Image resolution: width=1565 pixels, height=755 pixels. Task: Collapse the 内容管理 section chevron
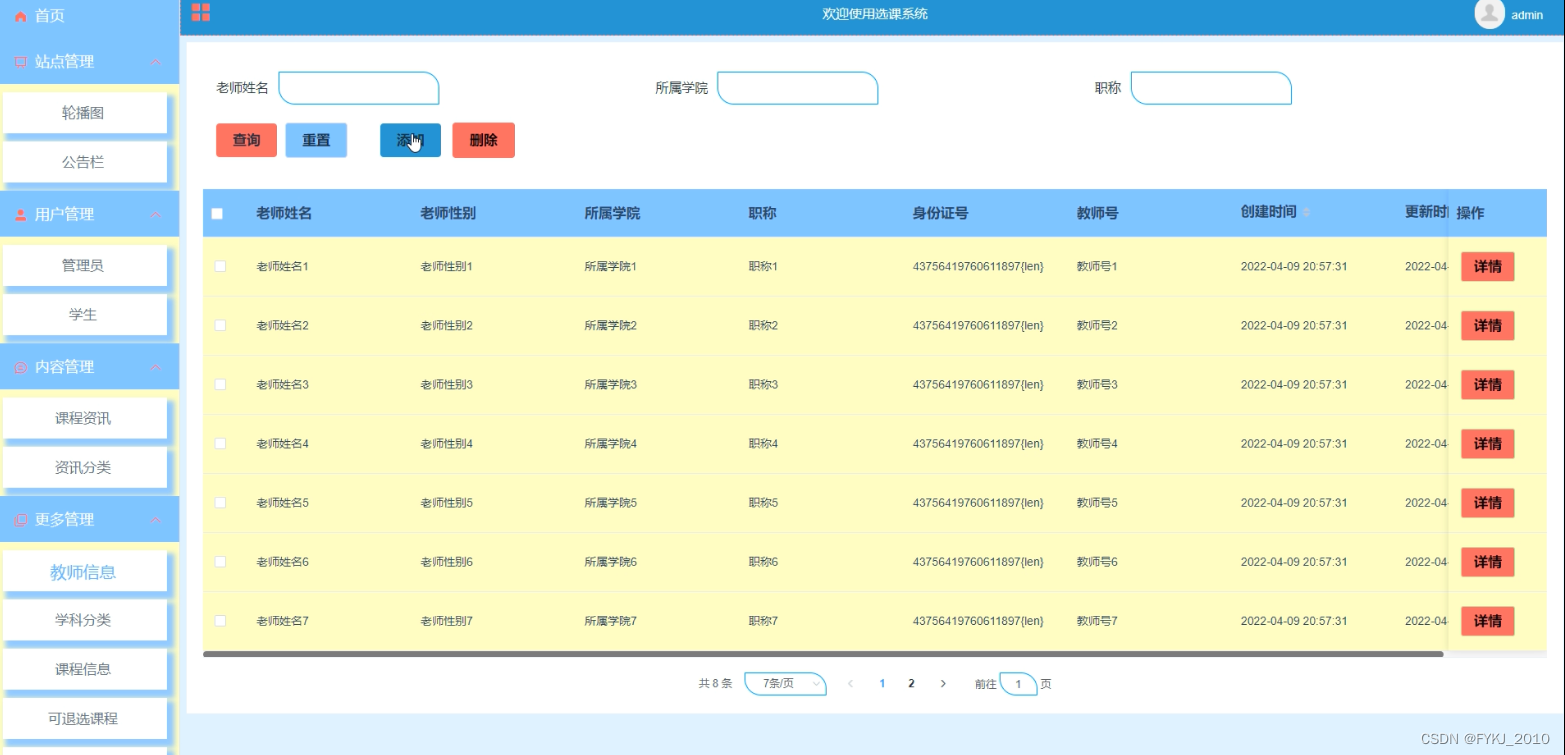point(156,368)
